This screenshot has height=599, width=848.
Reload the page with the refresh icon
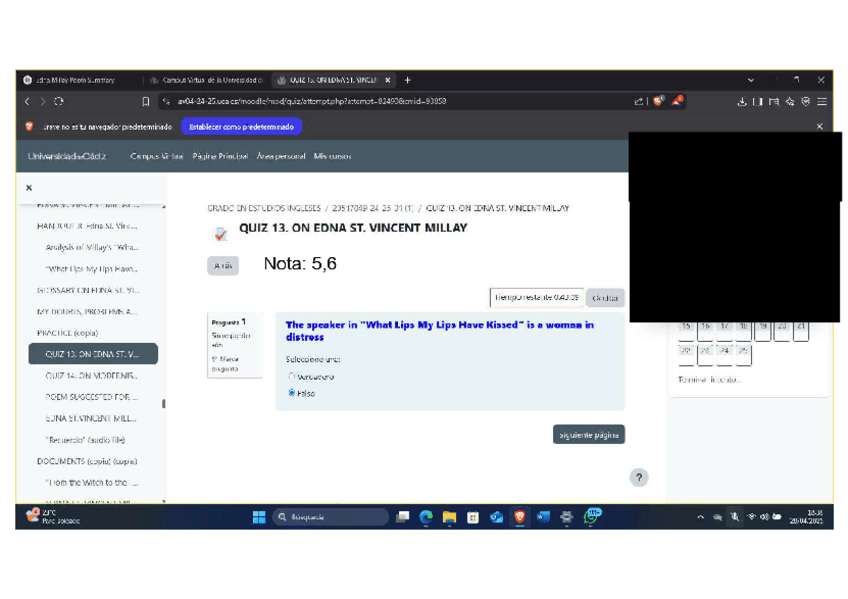click(59, 101)
